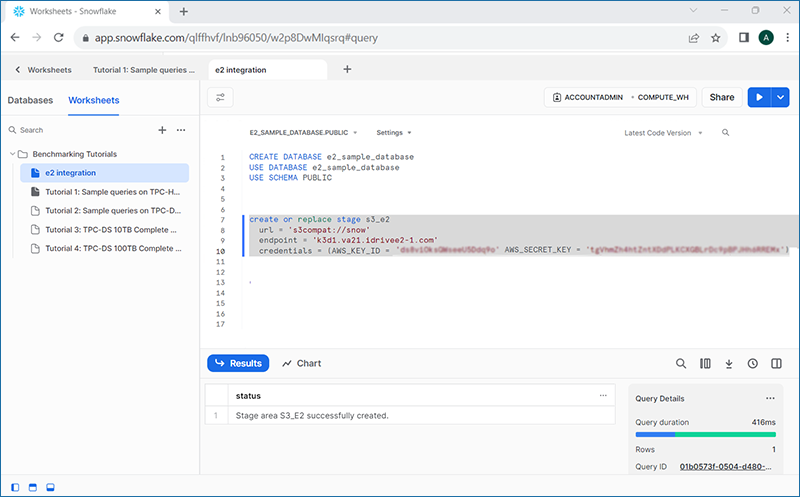The image size is (800, 497).
Task: Open Query Details more options ellipsis
Action: tap(770, 399)
